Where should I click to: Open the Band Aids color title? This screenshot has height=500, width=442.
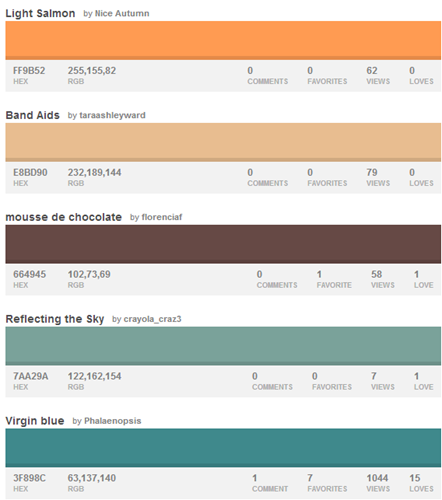[33, 115]
